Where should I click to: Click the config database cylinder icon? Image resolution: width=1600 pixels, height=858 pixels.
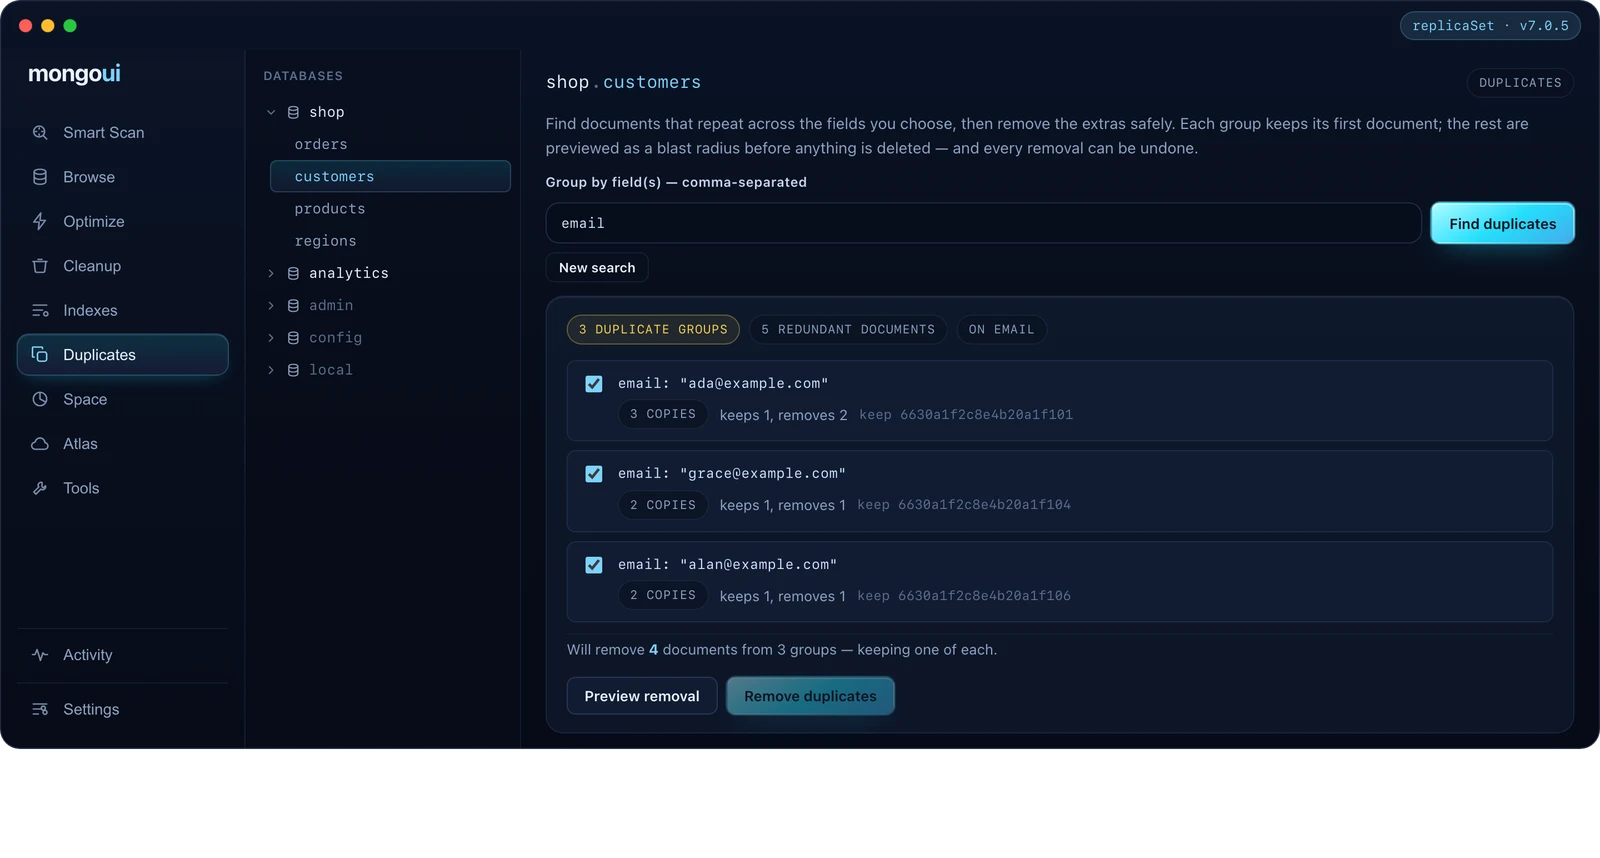coord(293,338)
